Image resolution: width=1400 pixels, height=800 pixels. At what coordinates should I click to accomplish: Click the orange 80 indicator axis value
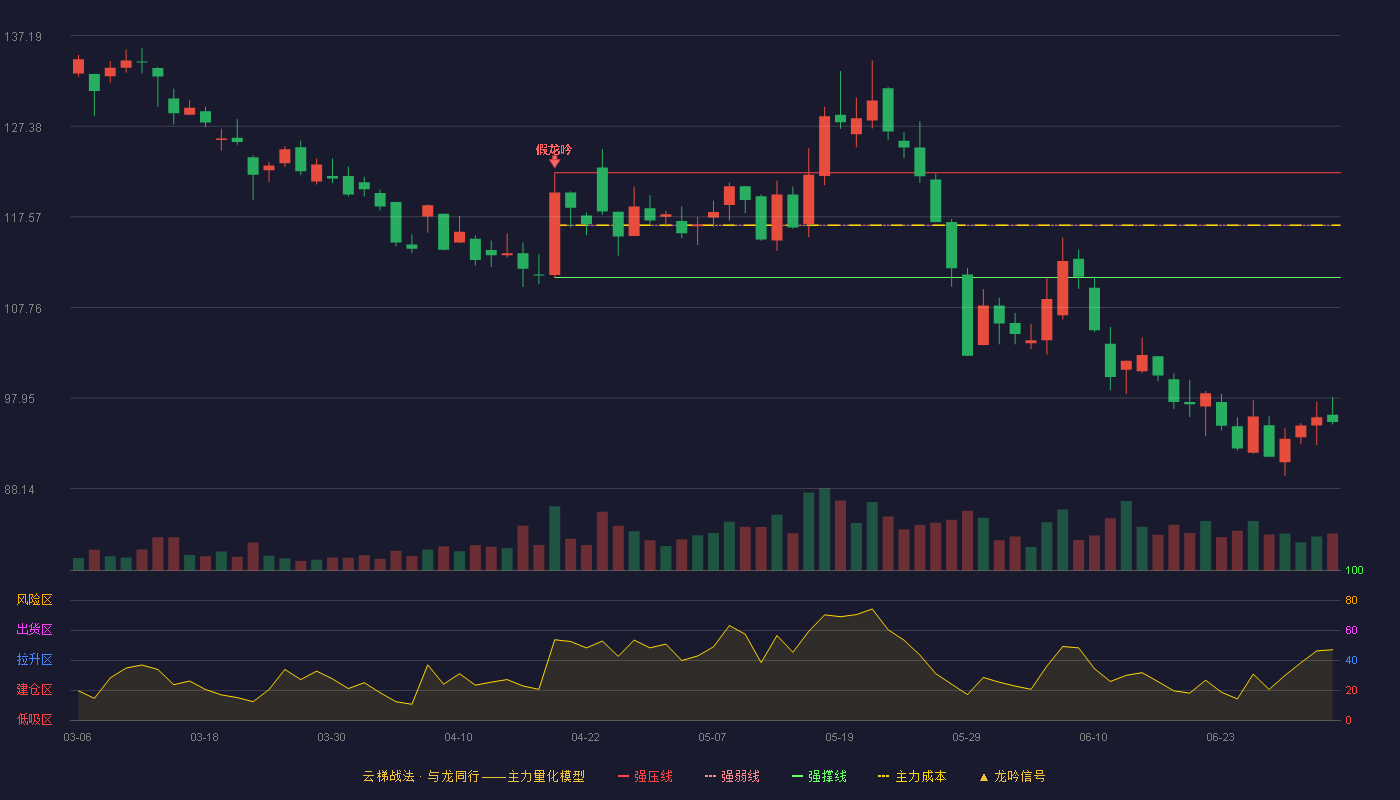(1351, 600)
